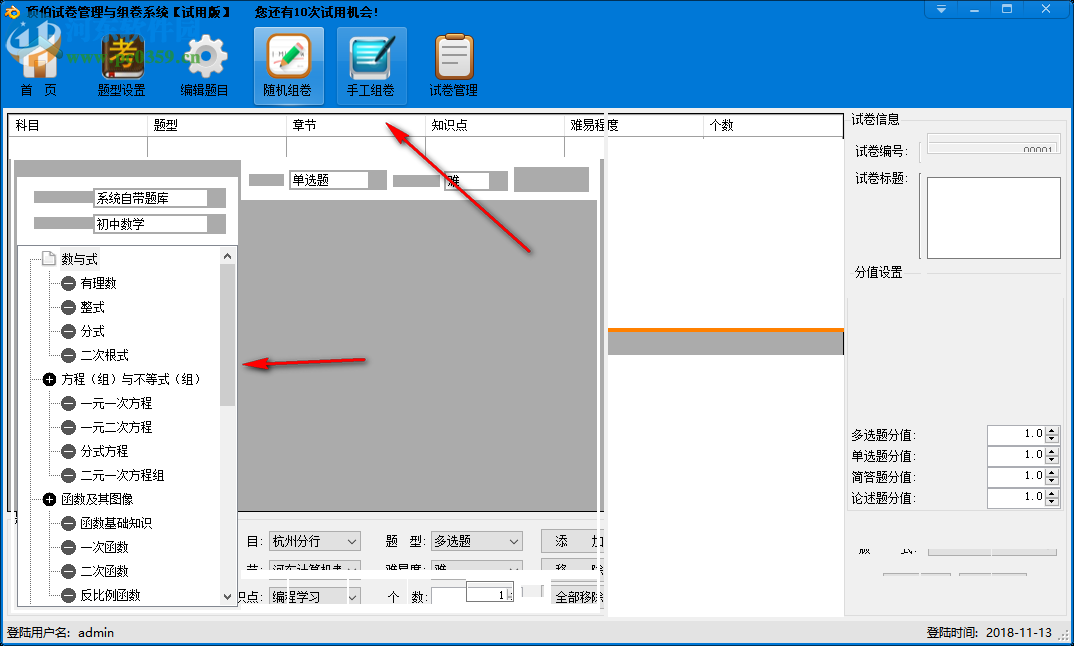This screenshot has width=1074, height=646.
Task: Click the minus icon beside 二次根式
Action: (x=68, y=355)
